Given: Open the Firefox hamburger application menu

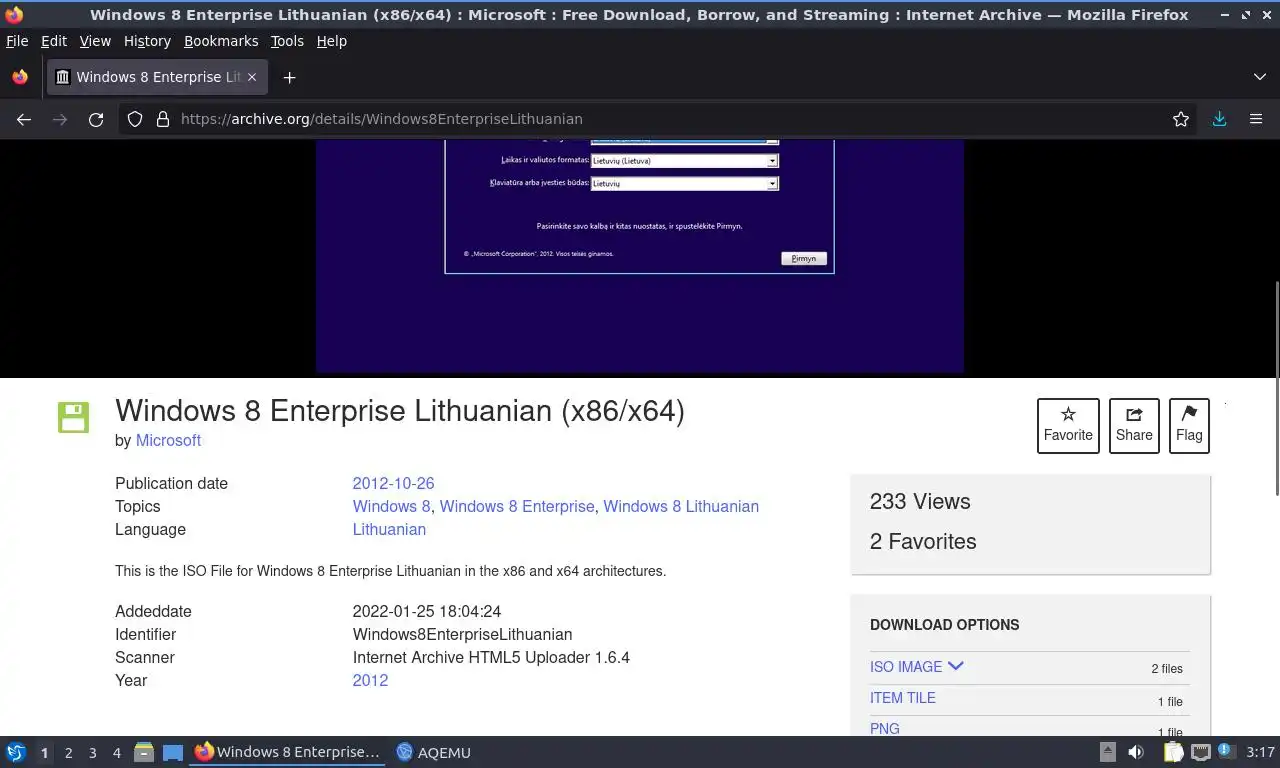Looking at the screenshot, I should point(1256,119).
